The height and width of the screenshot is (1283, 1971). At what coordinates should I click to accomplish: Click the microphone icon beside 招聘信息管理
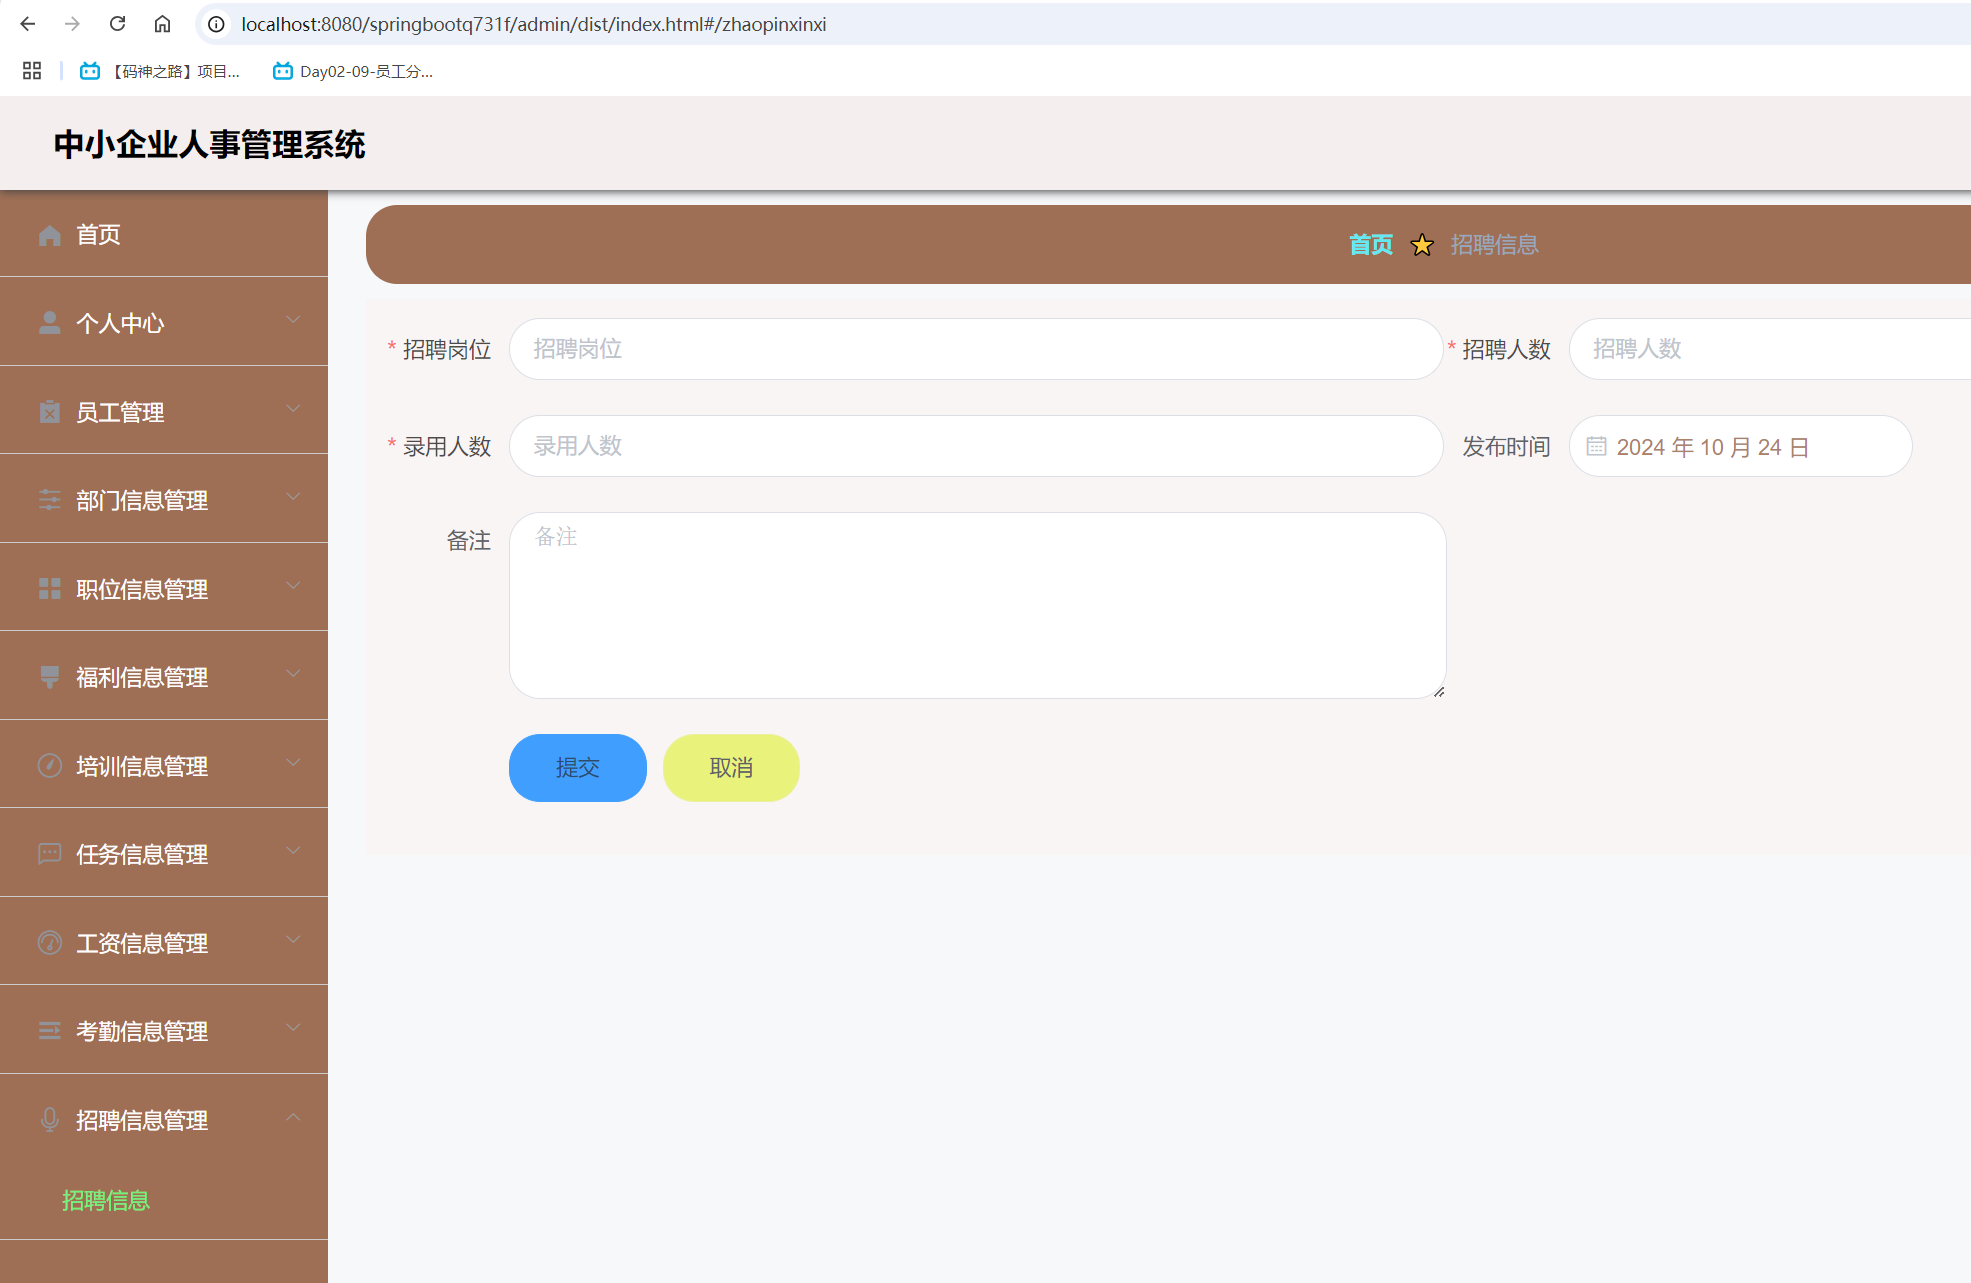[x=50, y=1120]
